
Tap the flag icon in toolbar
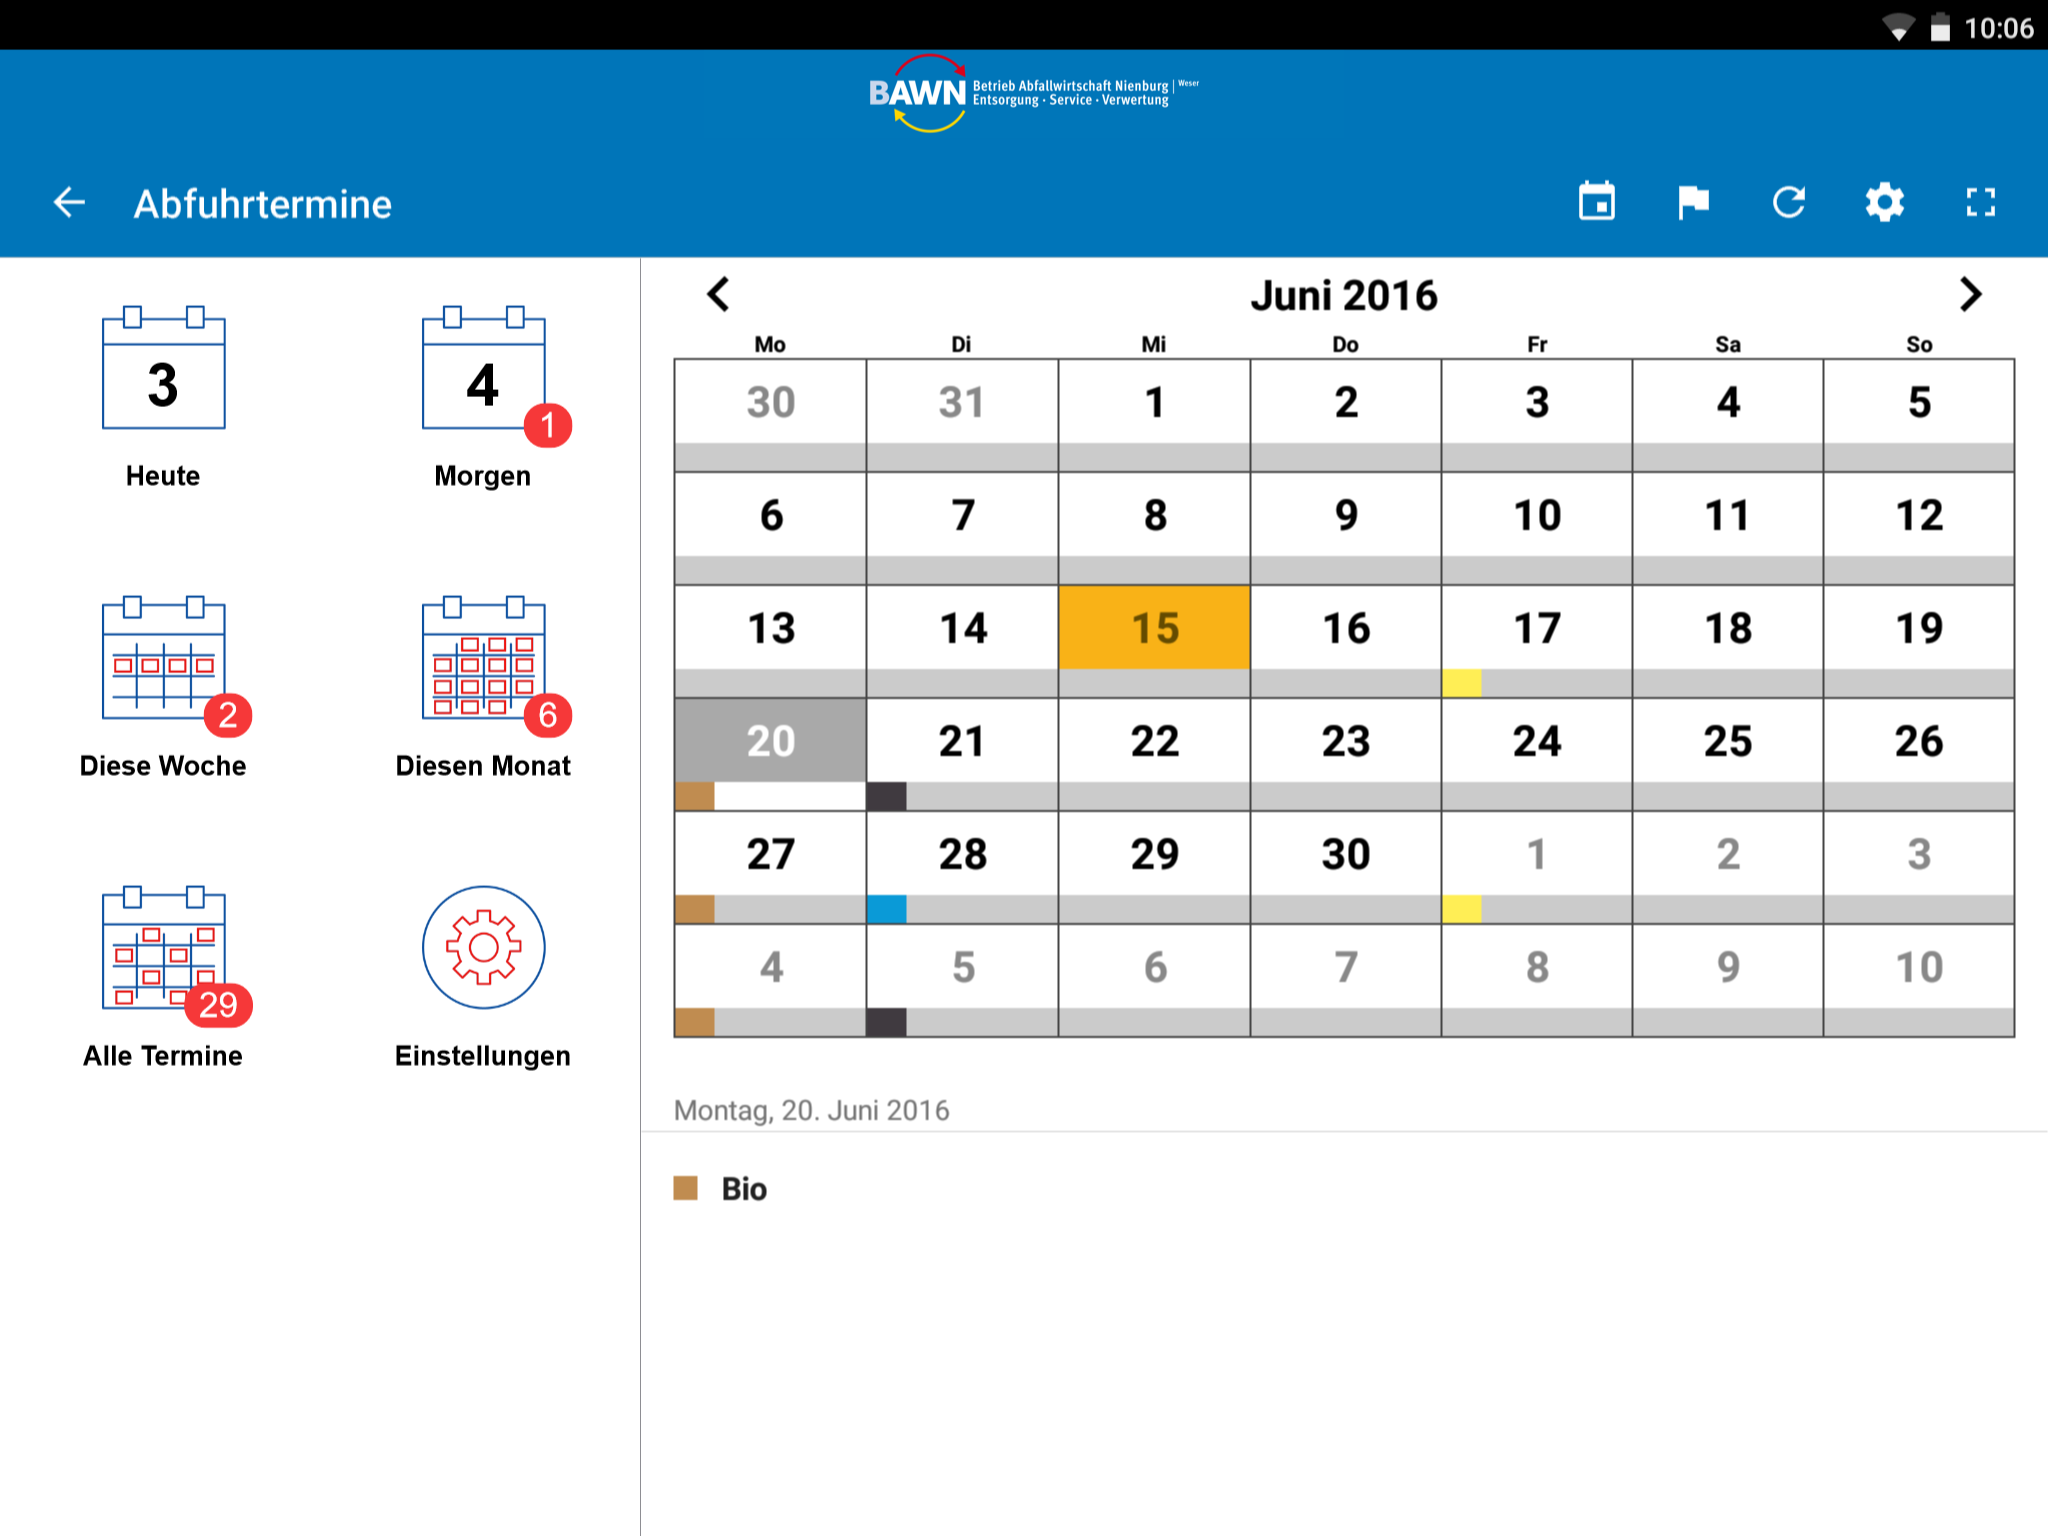[x=1692, y=203]
